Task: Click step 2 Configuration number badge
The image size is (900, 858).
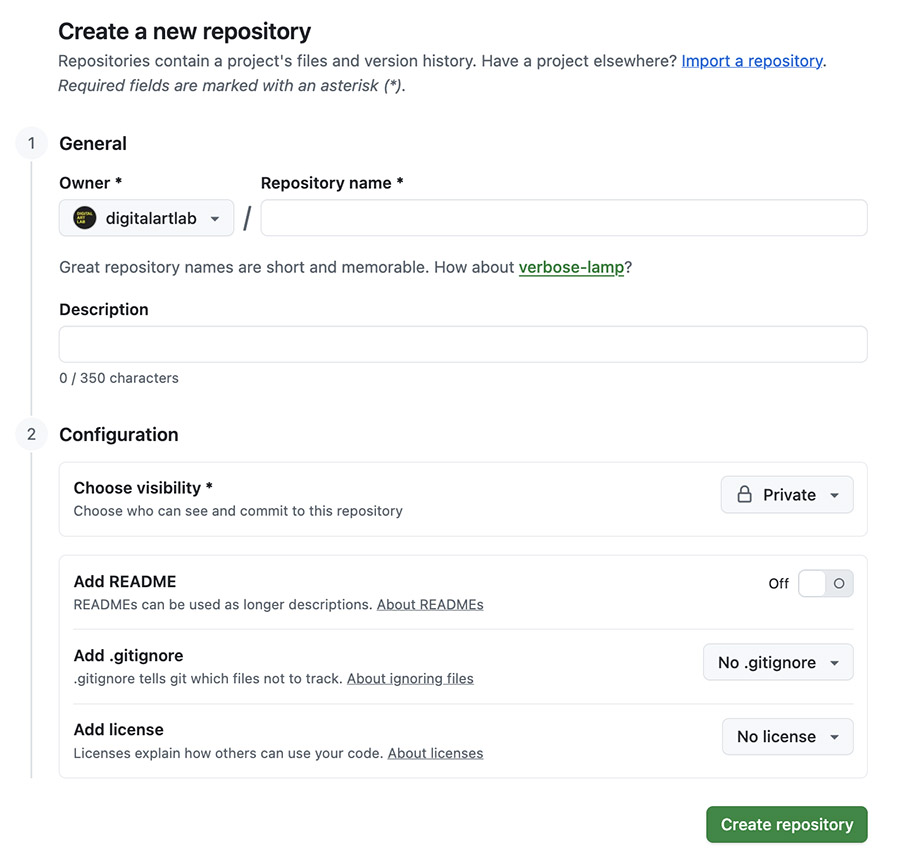Action: (x=31, y=435)
